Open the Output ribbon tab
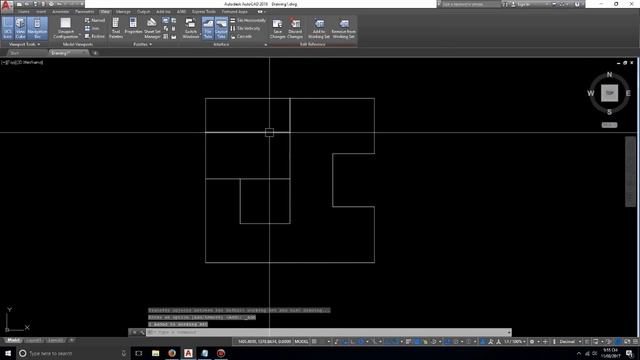Screen dimensions: 640x360 (x=143, y=12)
